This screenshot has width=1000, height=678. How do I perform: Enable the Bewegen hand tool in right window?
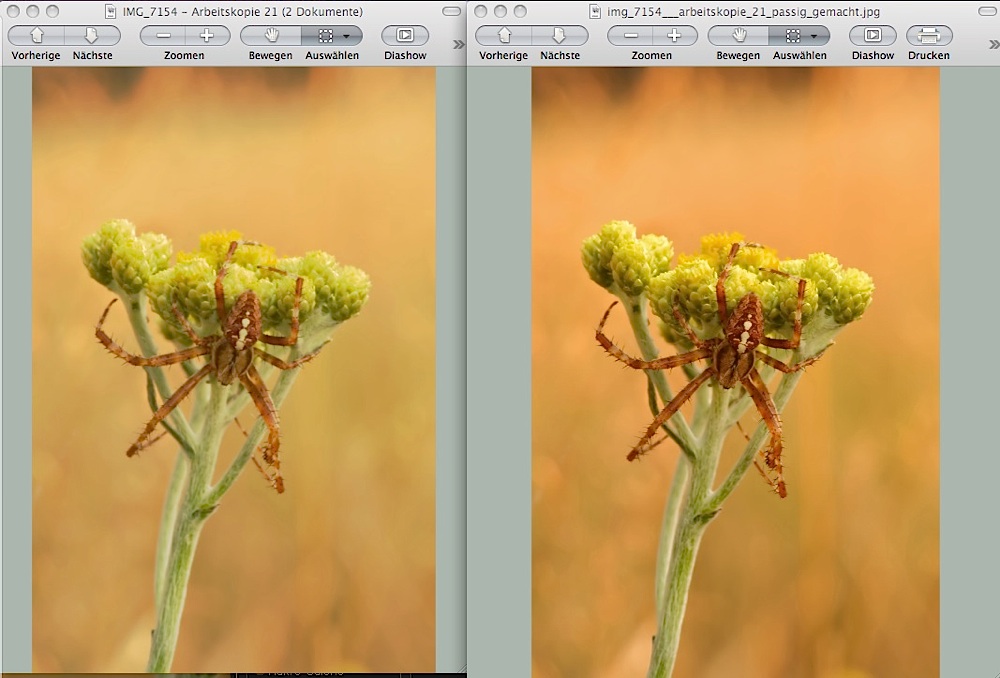click(x=738, y=35)
